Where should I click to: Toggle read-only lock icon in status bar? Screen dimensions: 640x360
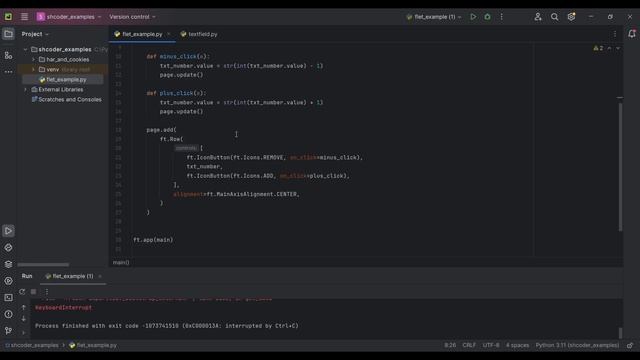(x=630, y=345)
